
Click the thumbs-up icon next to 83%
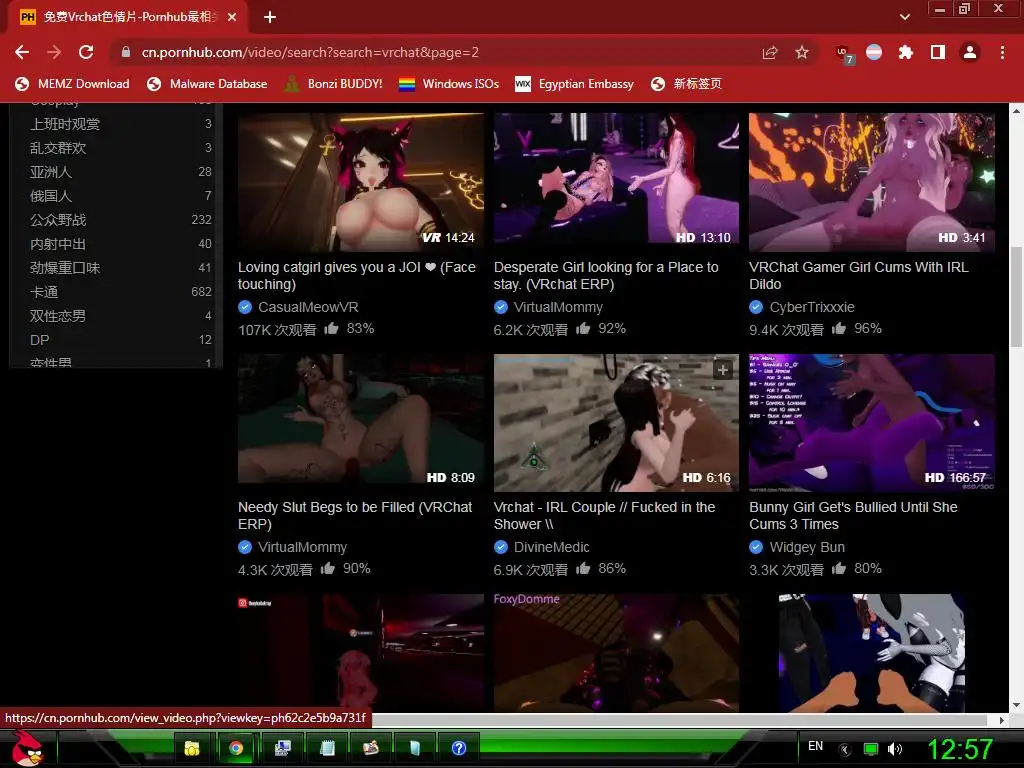click(332, 328)
